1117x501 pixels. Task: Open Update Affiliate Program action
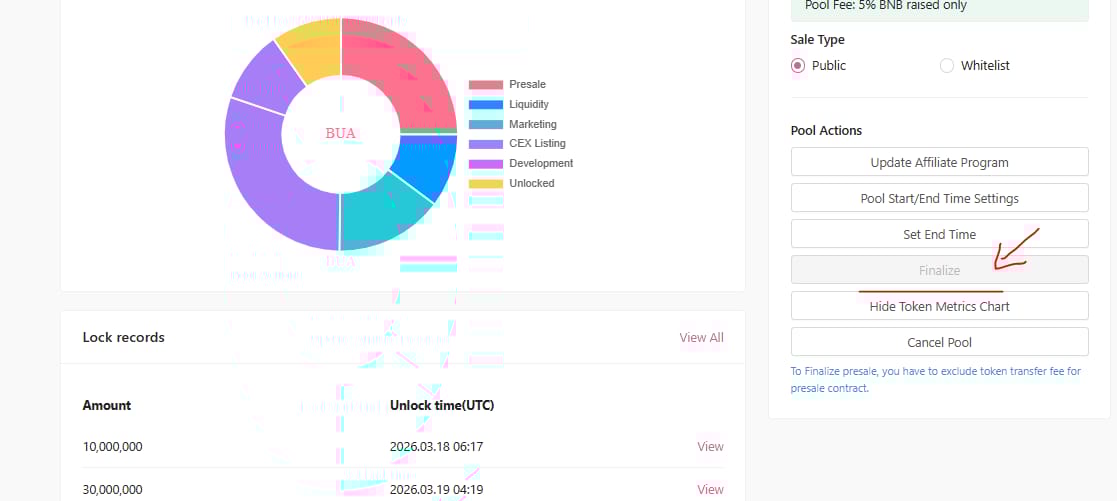pyautogui.click(x=939, y=162)
